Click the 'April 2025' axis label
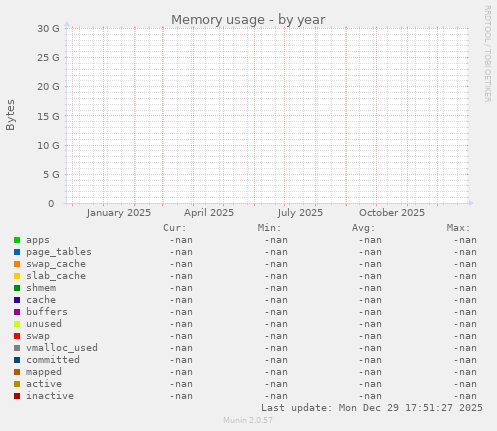 click(209, 213)
